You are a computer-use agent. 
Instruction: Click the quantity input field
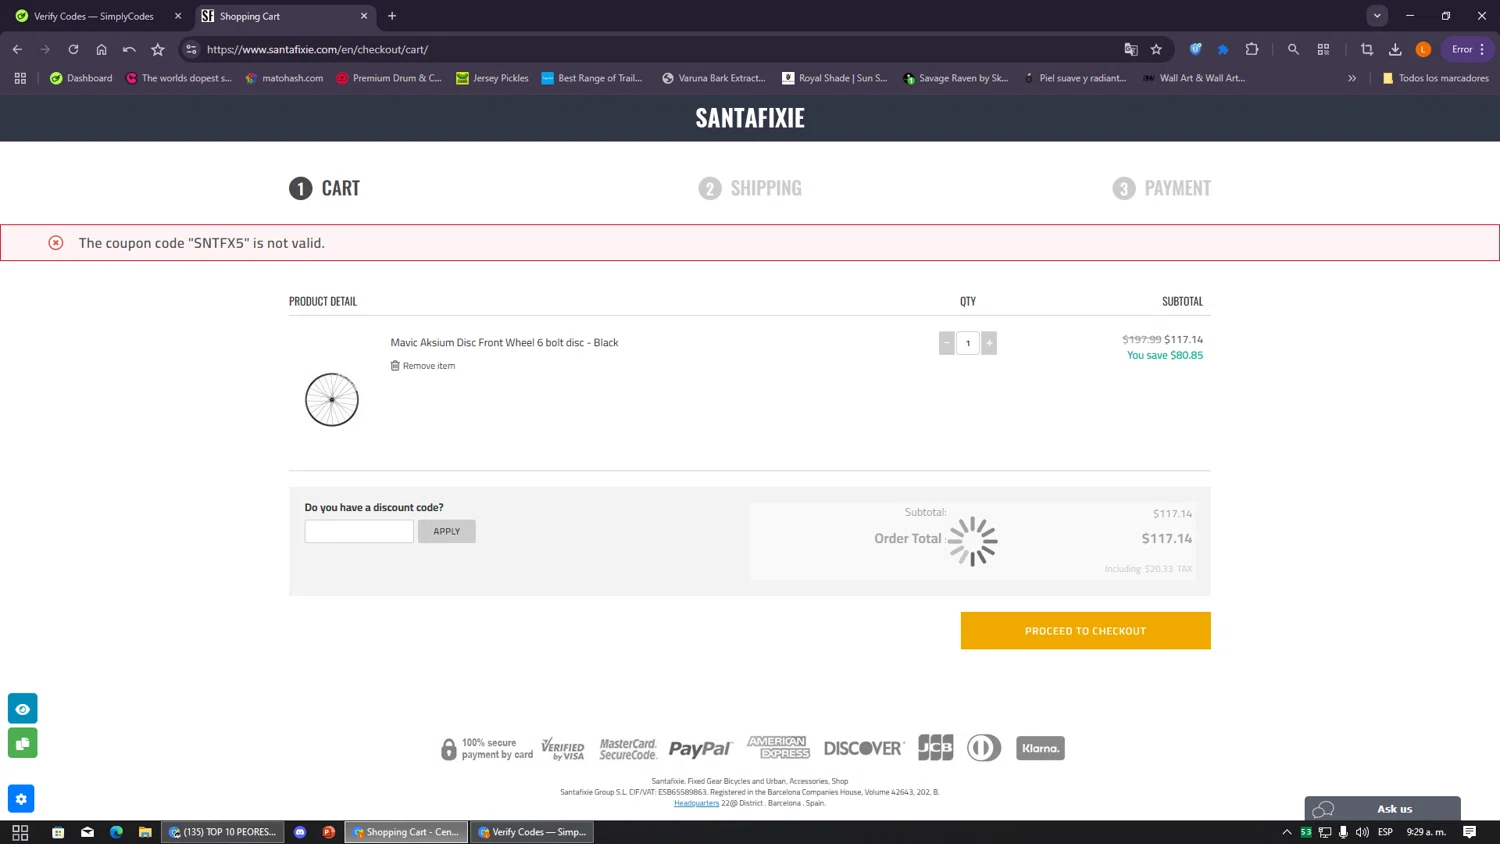coord(968,343)
